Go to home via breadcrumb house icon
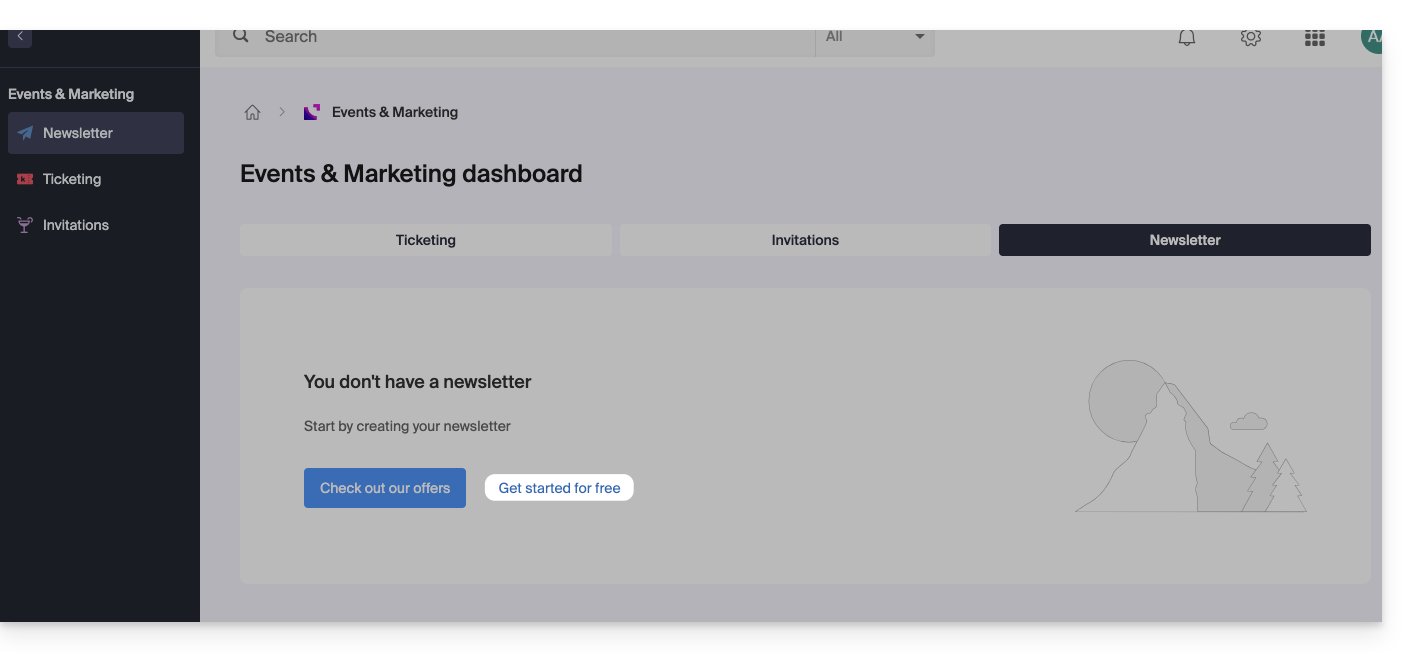The height and width of the screenshot is (652, 1412). [252, 112]
